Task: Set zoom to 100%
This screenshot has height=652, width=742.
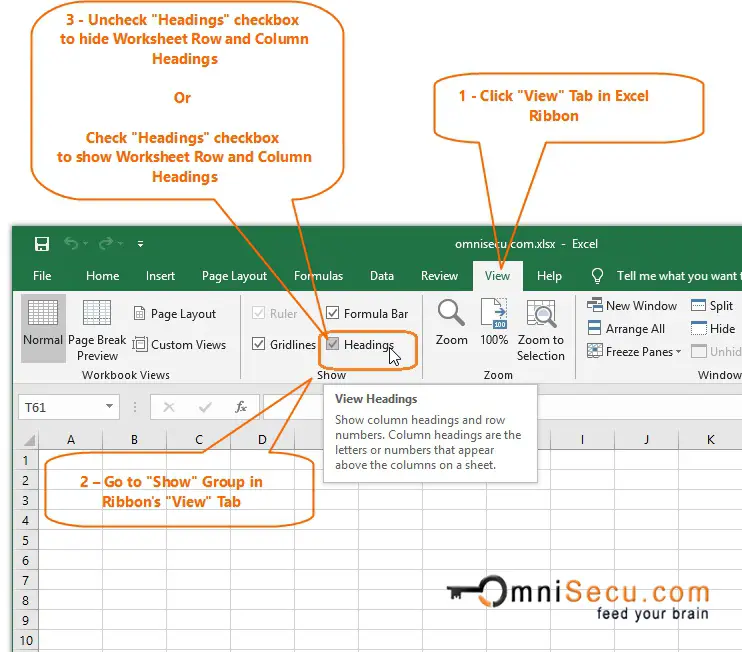Action: [494, 322]
